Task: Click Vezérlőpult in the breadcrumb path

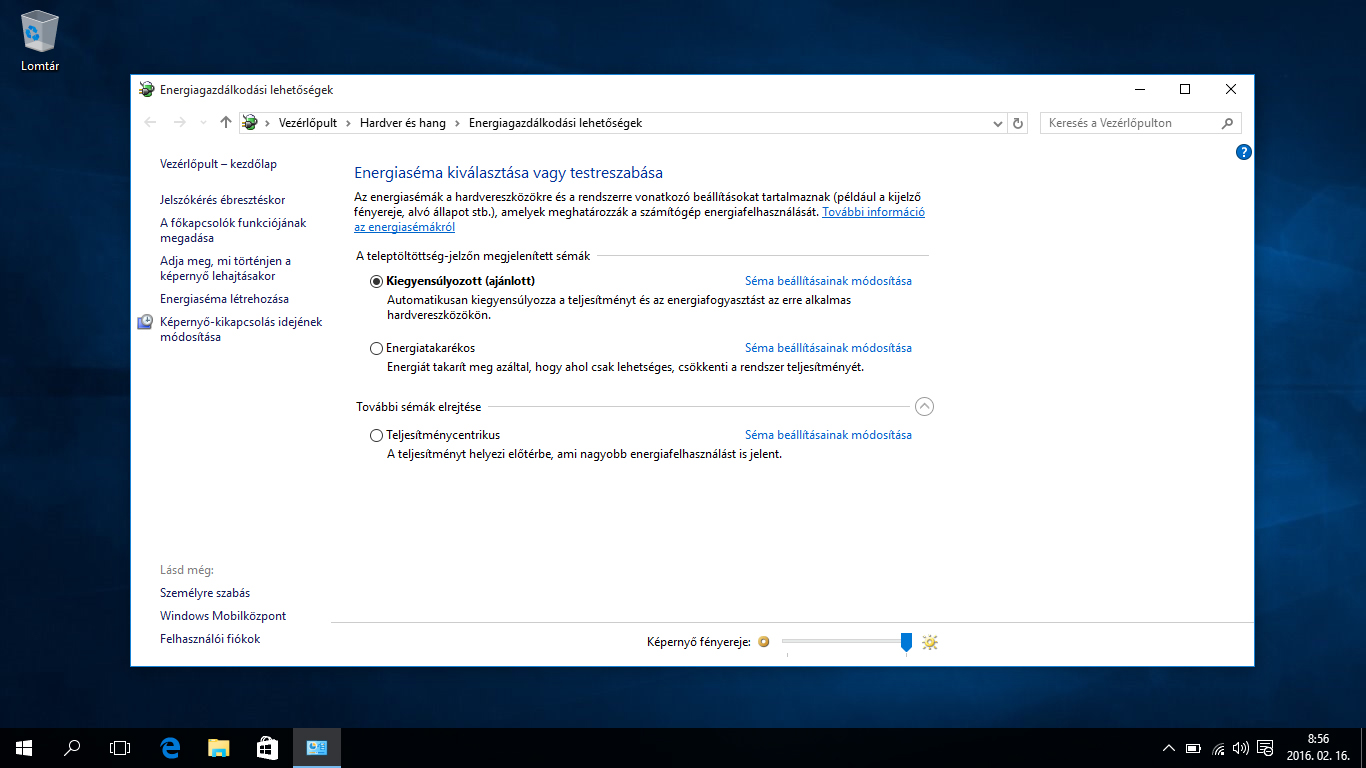Action: click(x=308, y=123)
